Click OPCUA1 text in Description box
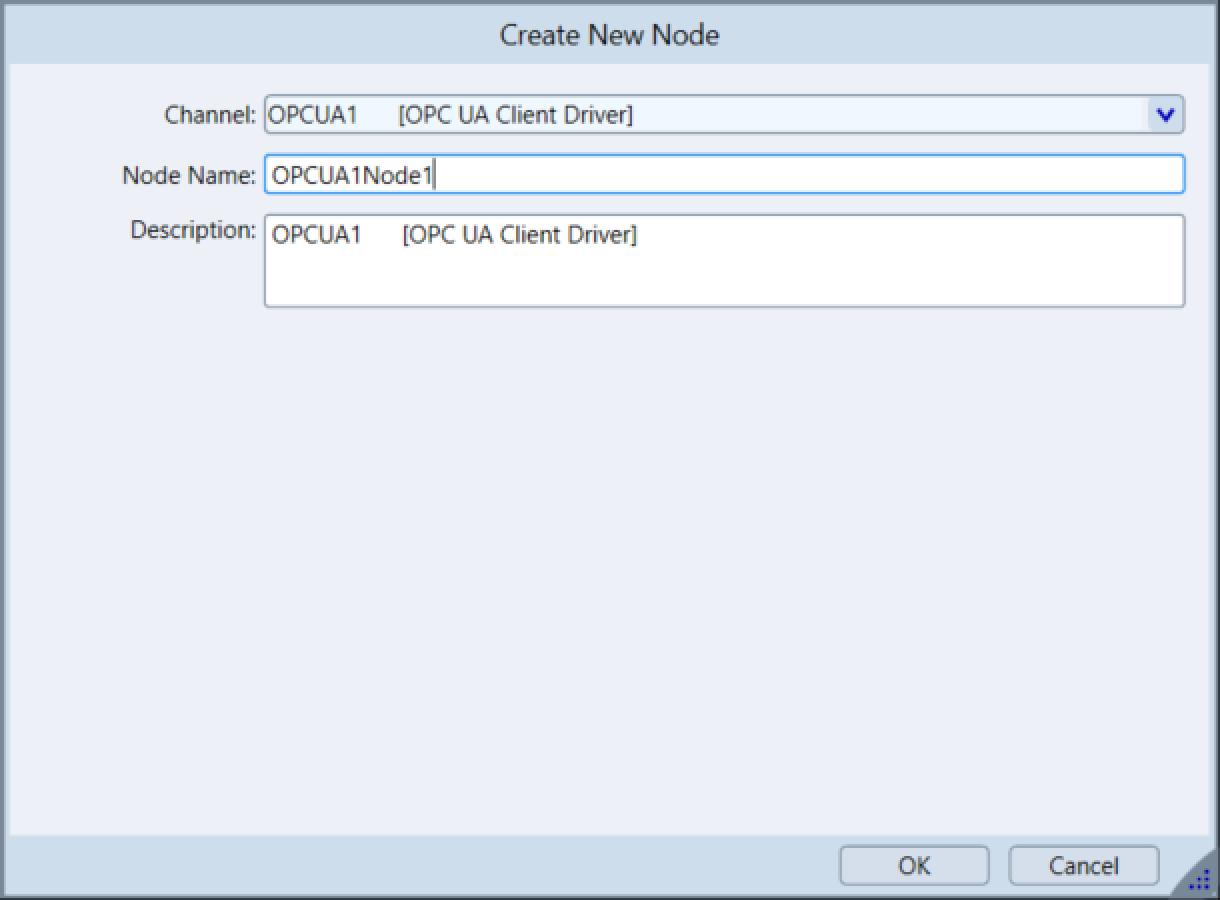 316,236
